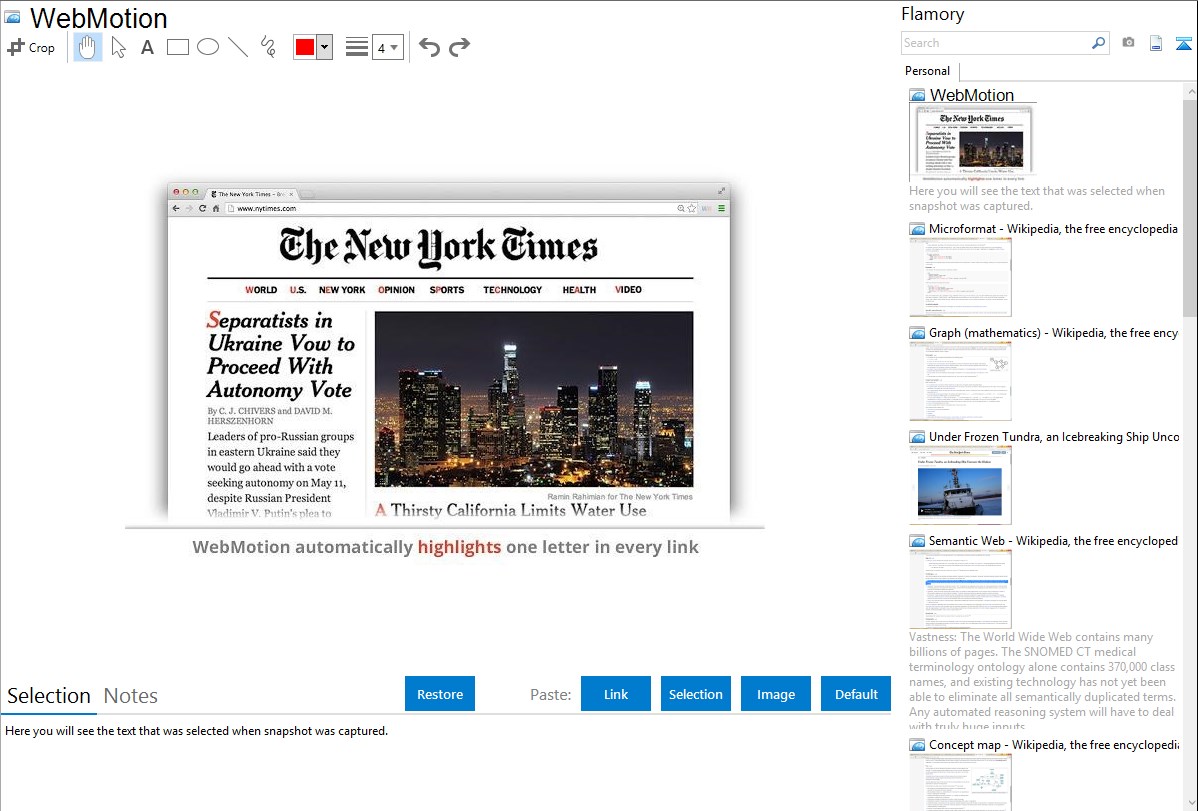The image size is (1198, 811).
Task: Click into the Flamory search field
Action: (x=996, y=43)
